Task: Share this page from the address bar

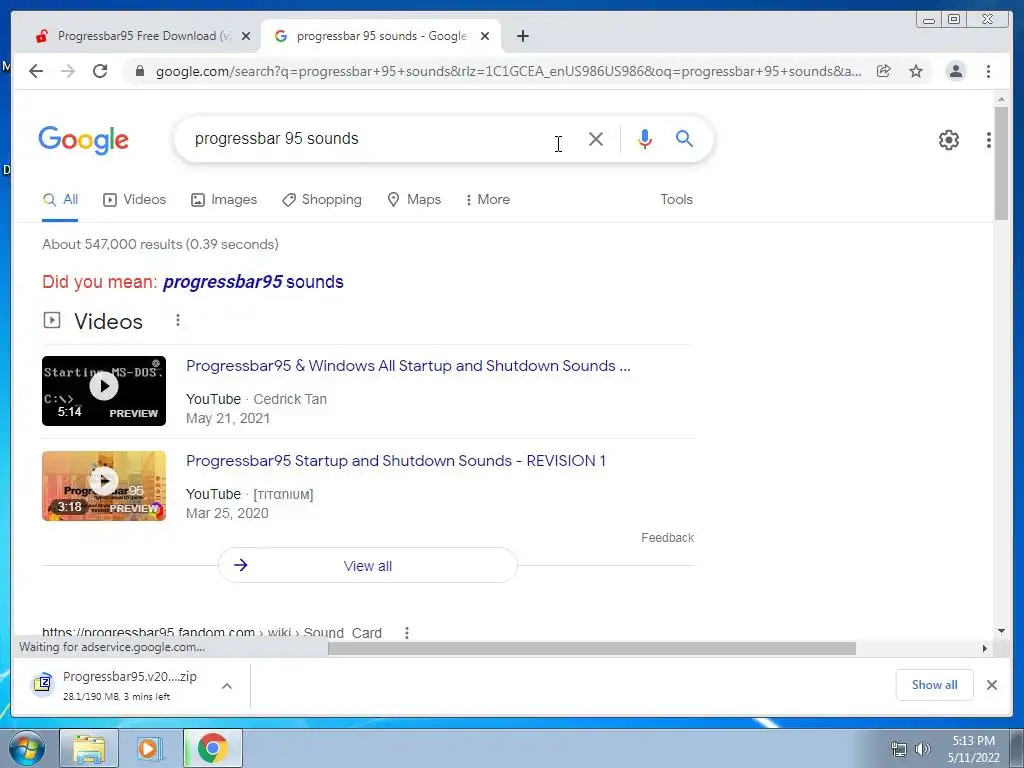Action: click(884, 71)
